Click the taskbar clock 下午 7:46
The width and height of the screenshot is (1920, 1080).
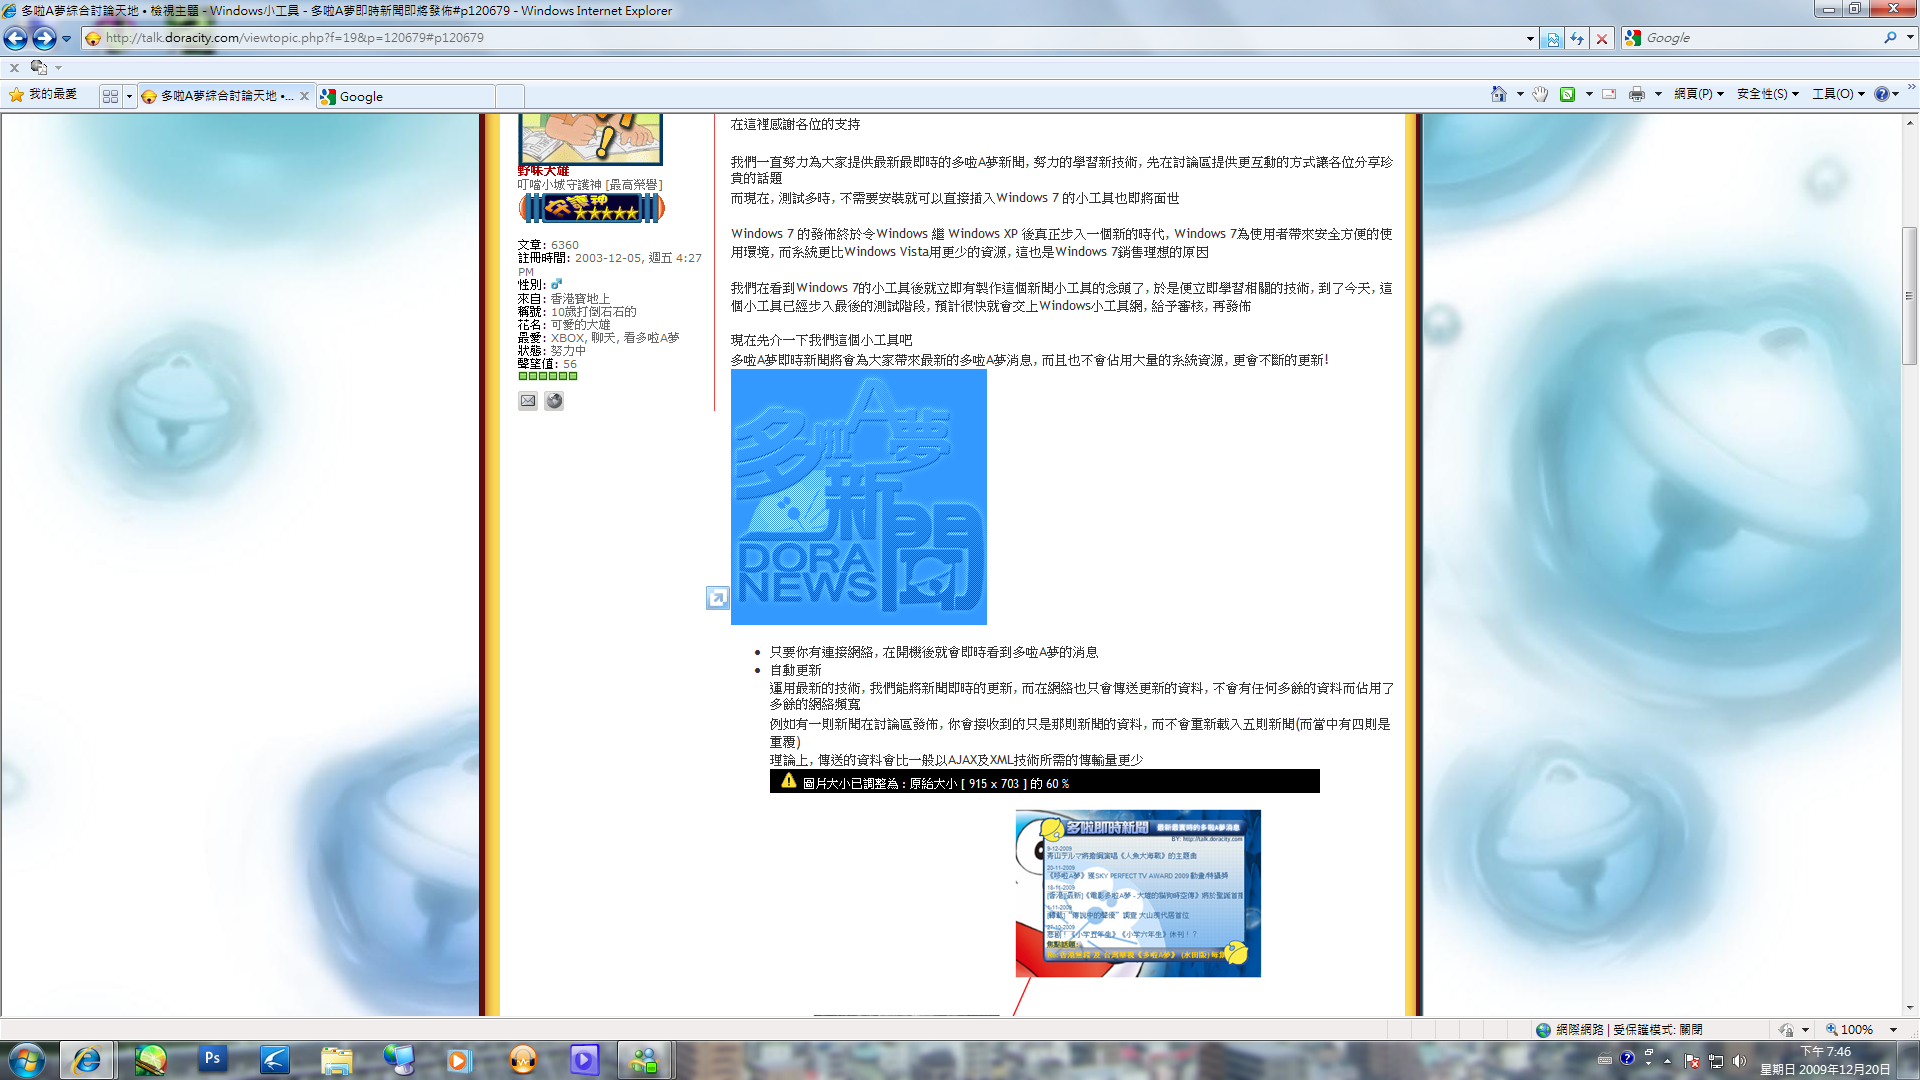1825,1061
